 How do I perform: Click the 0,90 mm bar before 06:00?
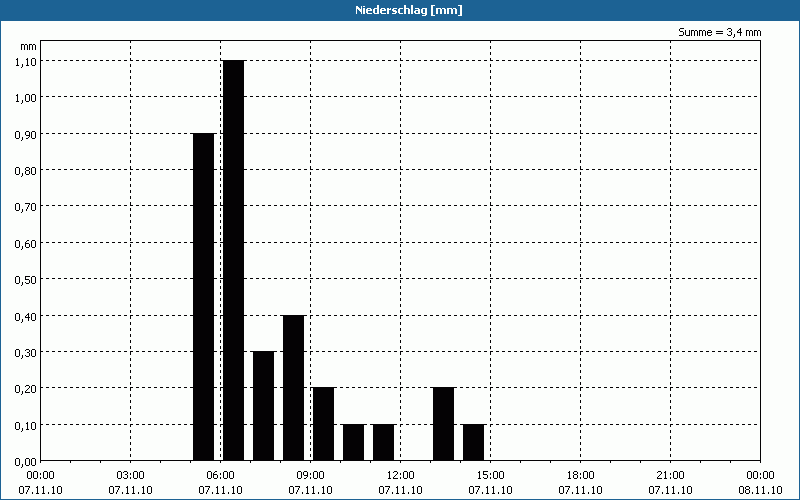tap(204, 297)
